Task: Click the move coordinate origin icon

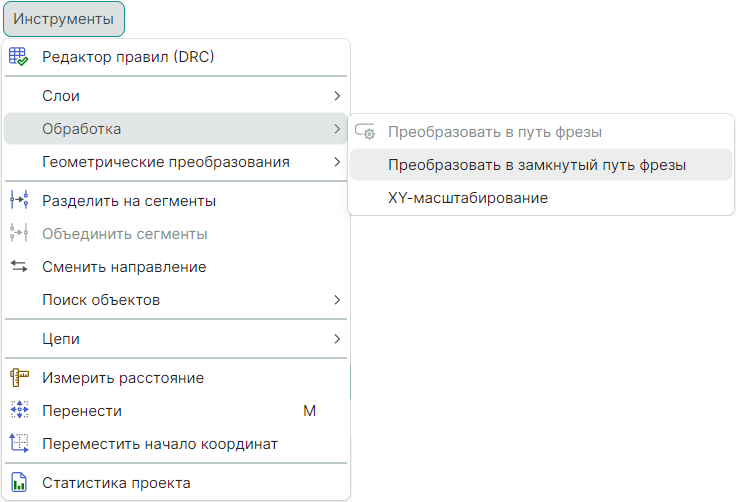Action: point(19,443)
